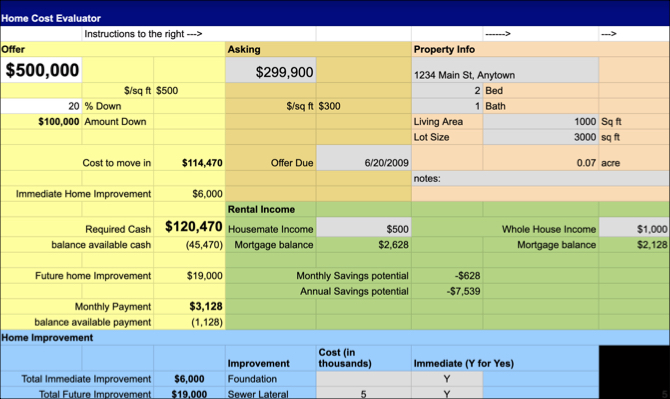The image size is (670, 399).
Task: Click the notes field
Action: (x=541, y=178)
